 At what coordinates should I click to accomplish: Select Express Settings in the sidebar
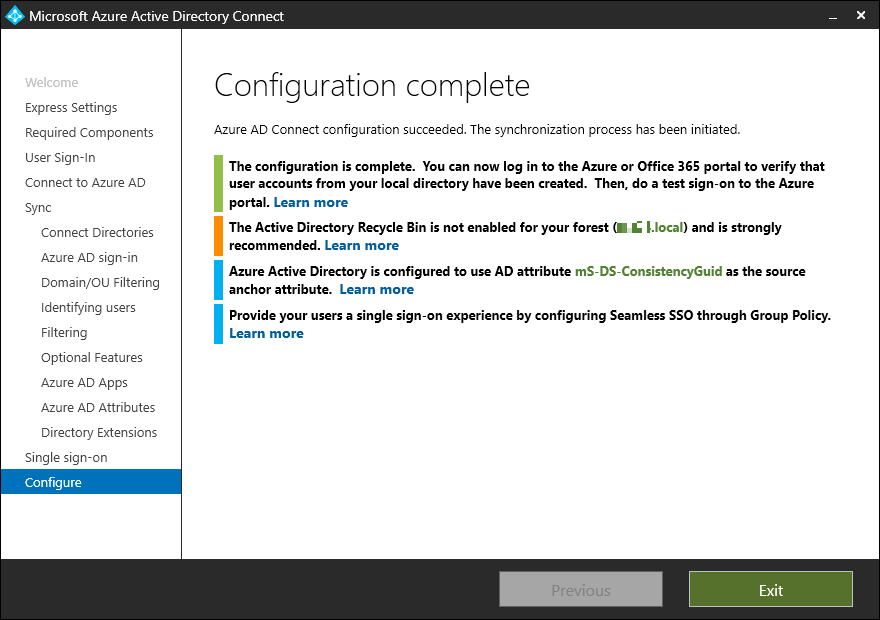coord(71,108)
